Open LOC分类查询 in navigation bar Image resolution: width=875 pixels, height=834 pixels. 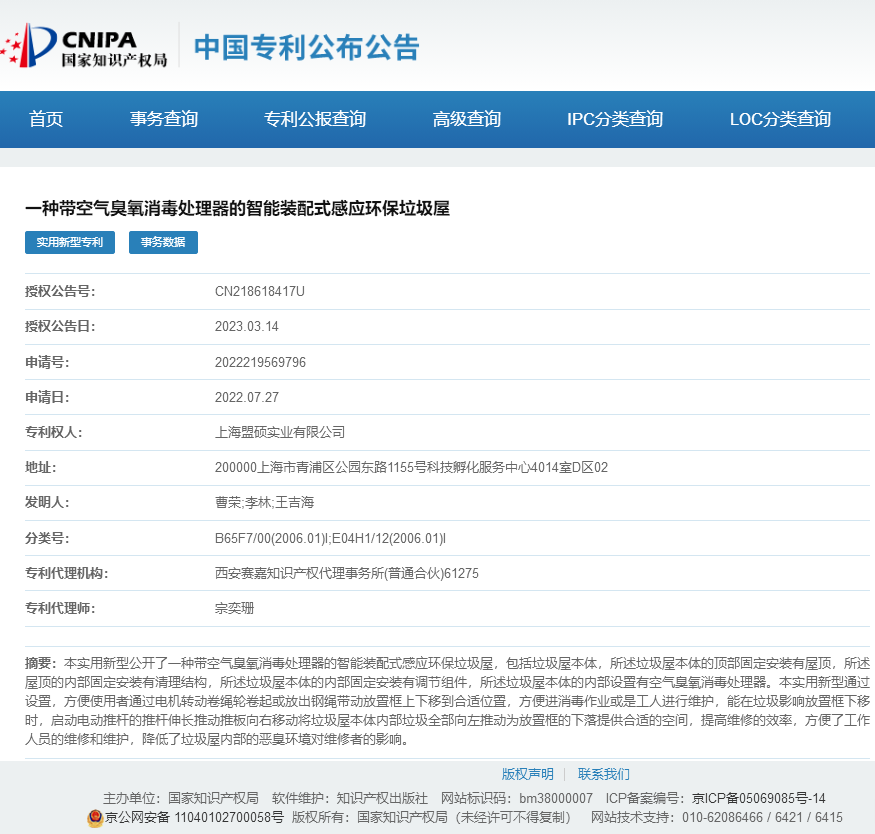780,119
